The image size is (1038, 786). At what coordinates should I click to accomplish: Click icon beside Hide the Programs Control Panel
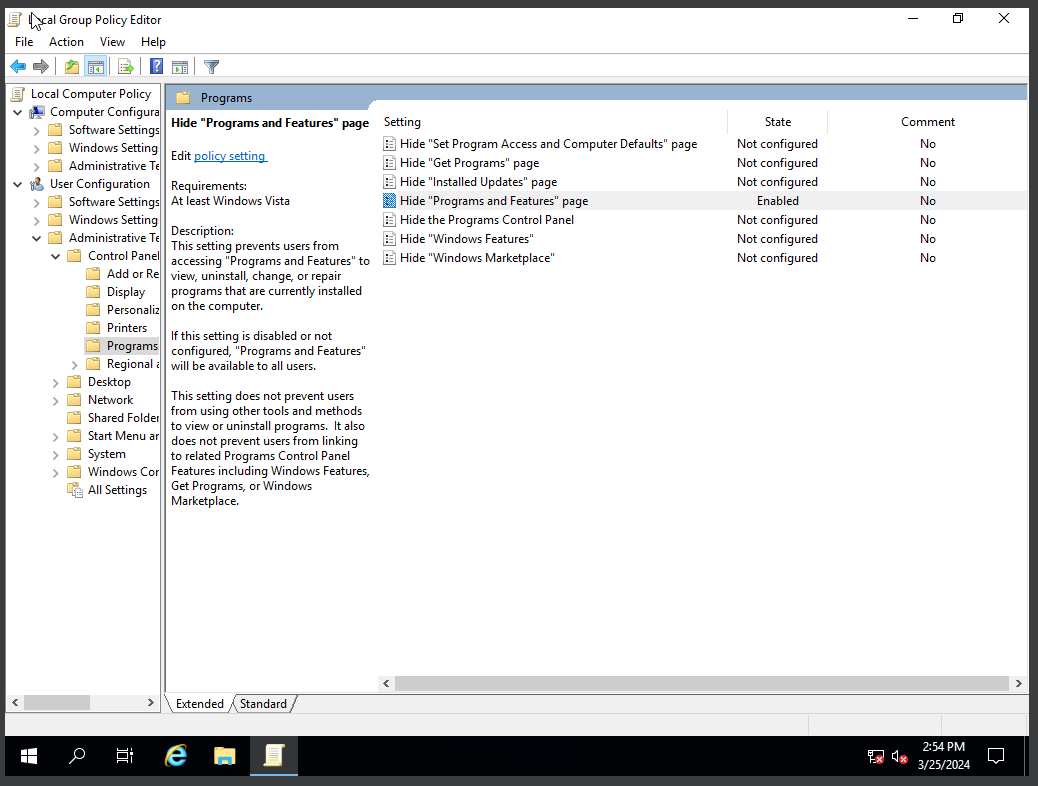click(389, 220)
